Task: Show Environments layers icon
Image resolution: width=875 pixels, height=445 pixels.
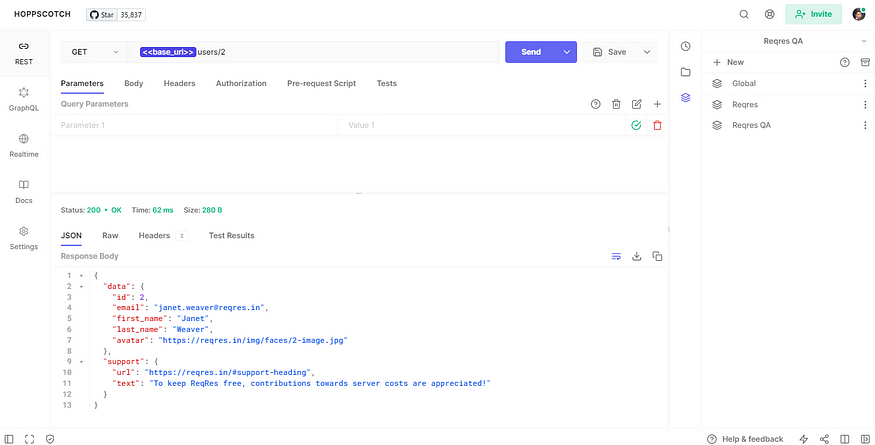Action: tap(685, 98)
